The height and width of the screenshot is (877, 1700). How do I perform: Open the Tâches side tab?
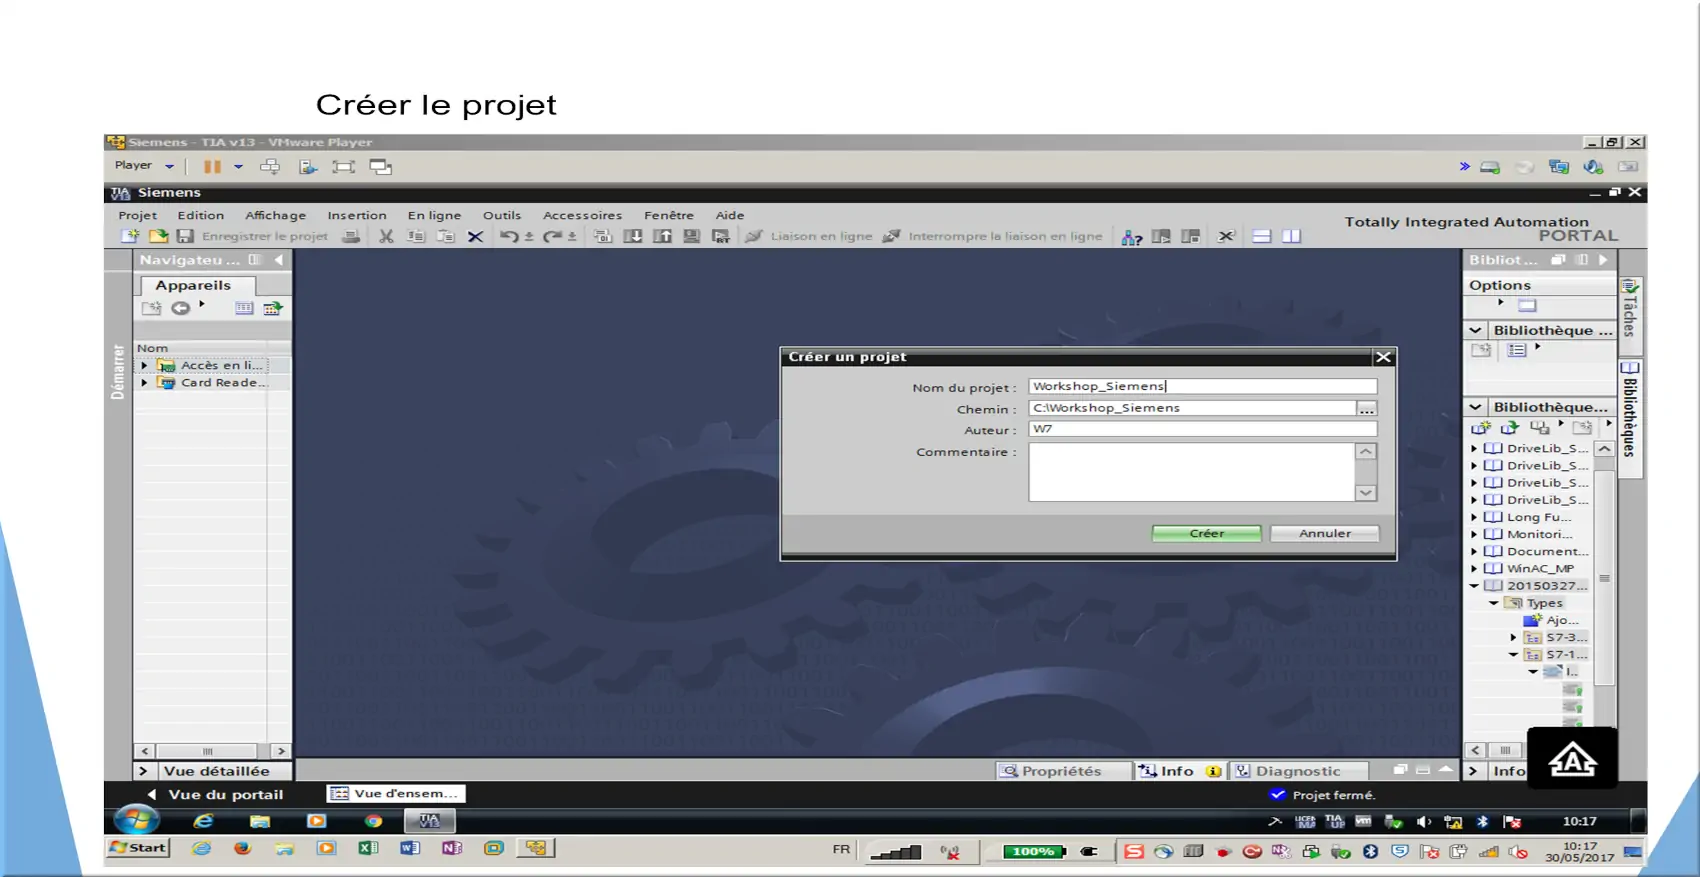1630,314
